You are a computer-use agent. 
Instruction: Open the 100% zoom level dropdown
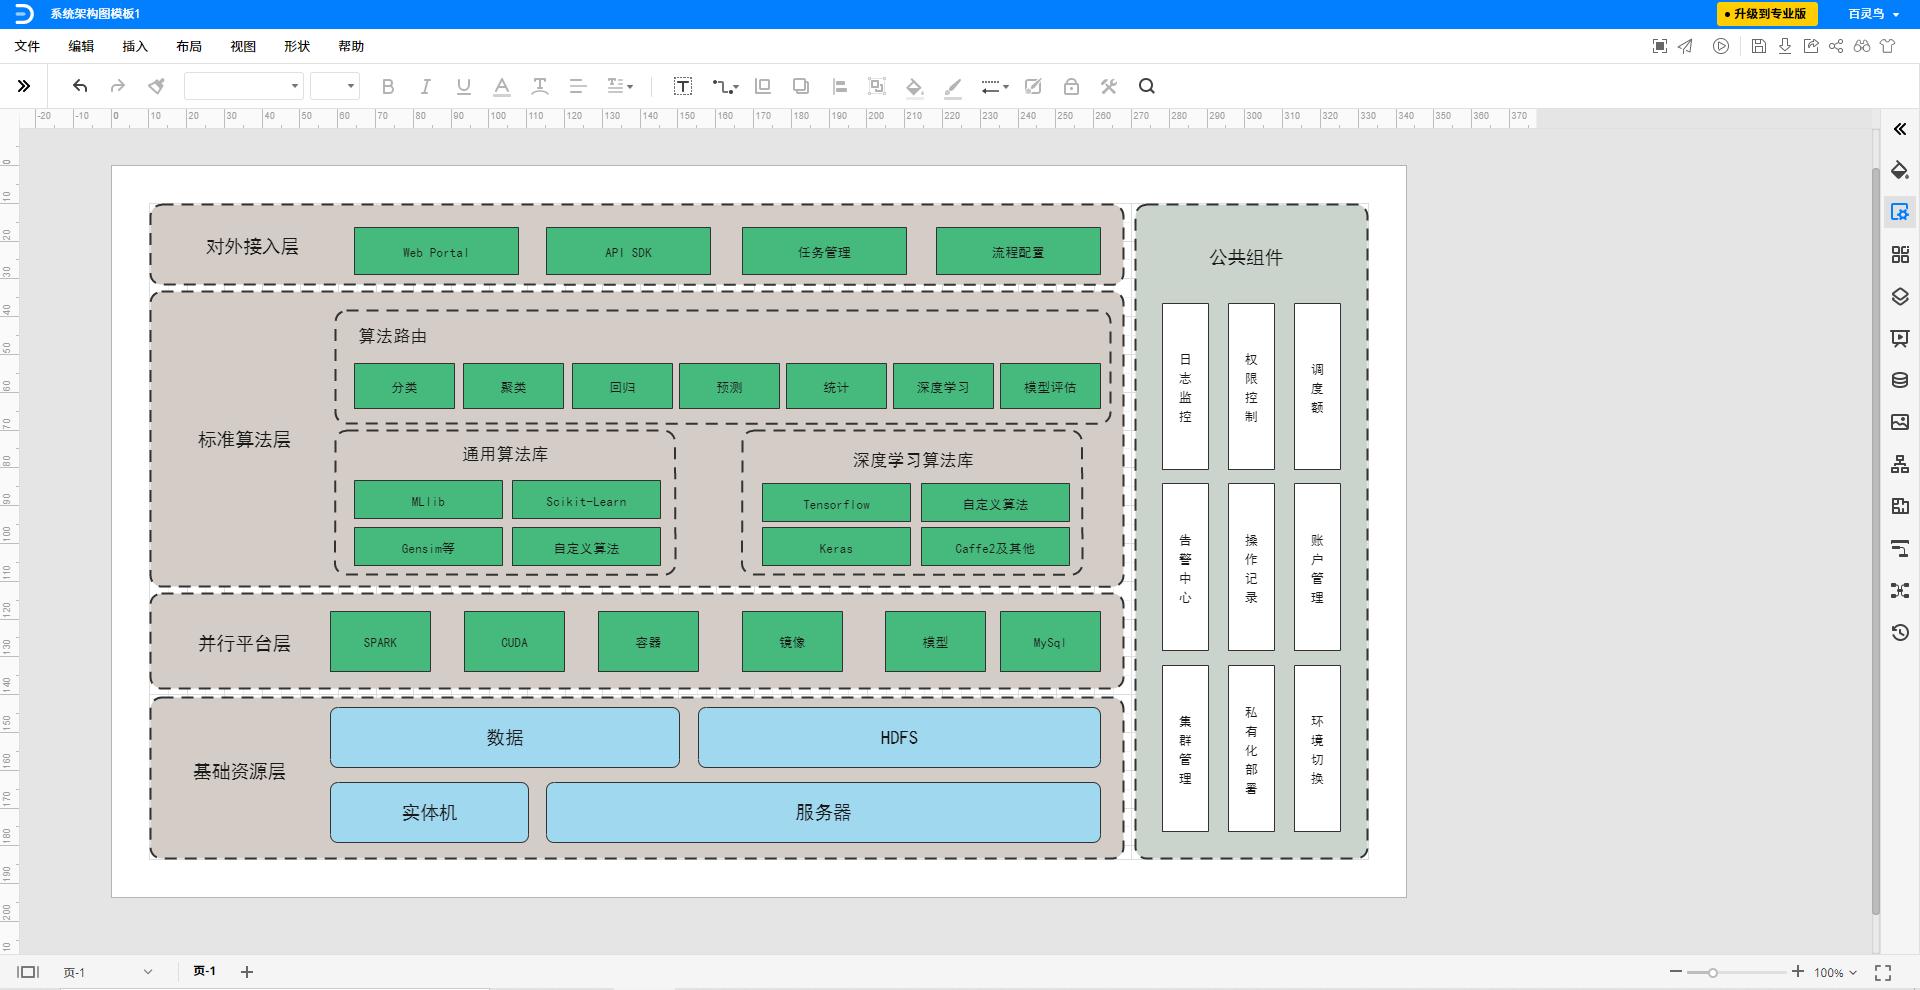click(1835, 972)
